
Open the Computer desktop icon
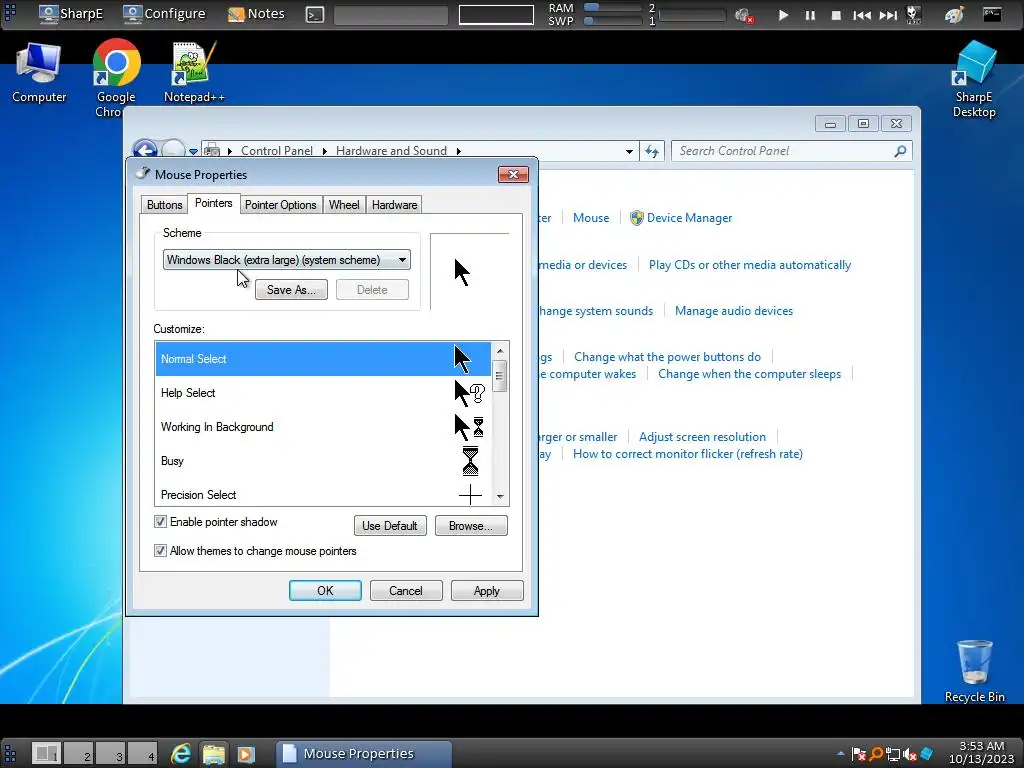39,72
